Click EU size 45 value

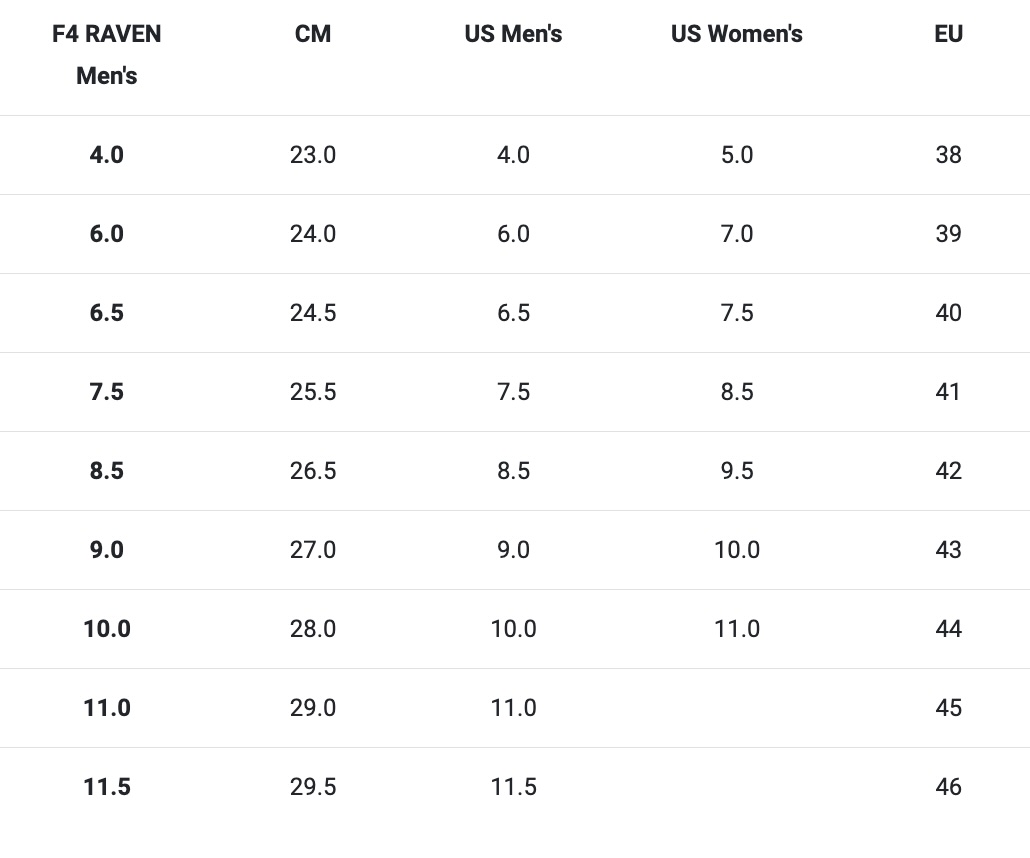point(948,708)
